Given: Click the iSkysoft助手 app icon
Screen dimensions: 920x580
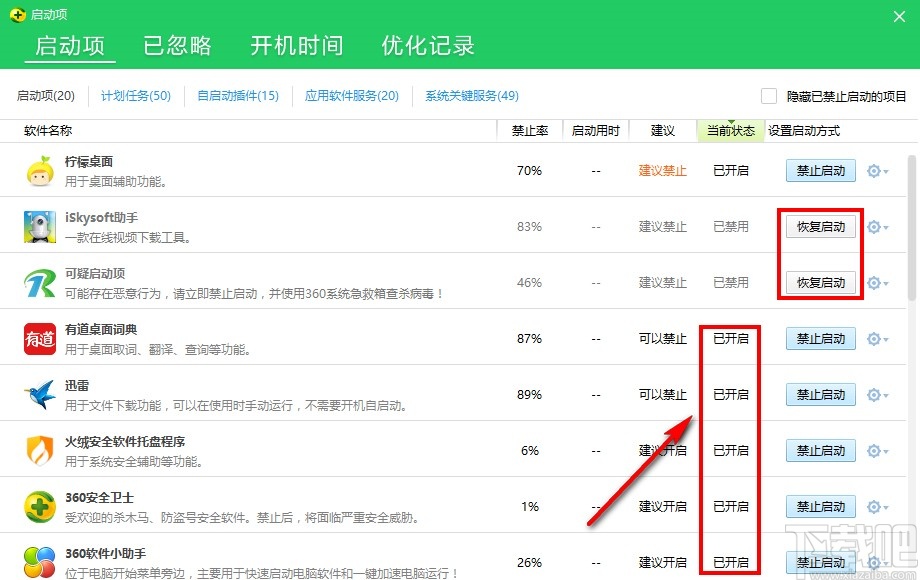Looking at the screenshot, I should [38, 226].
